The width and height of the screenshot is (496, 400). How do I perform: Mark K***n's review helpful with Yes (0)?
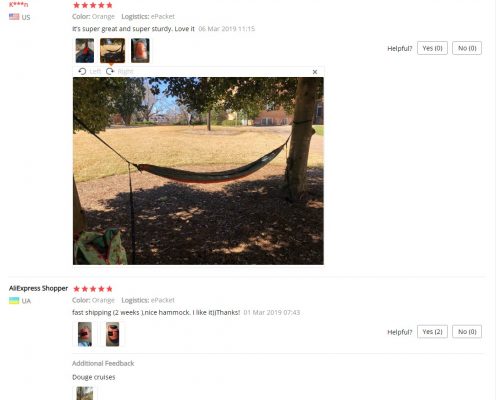pos(432,48)
